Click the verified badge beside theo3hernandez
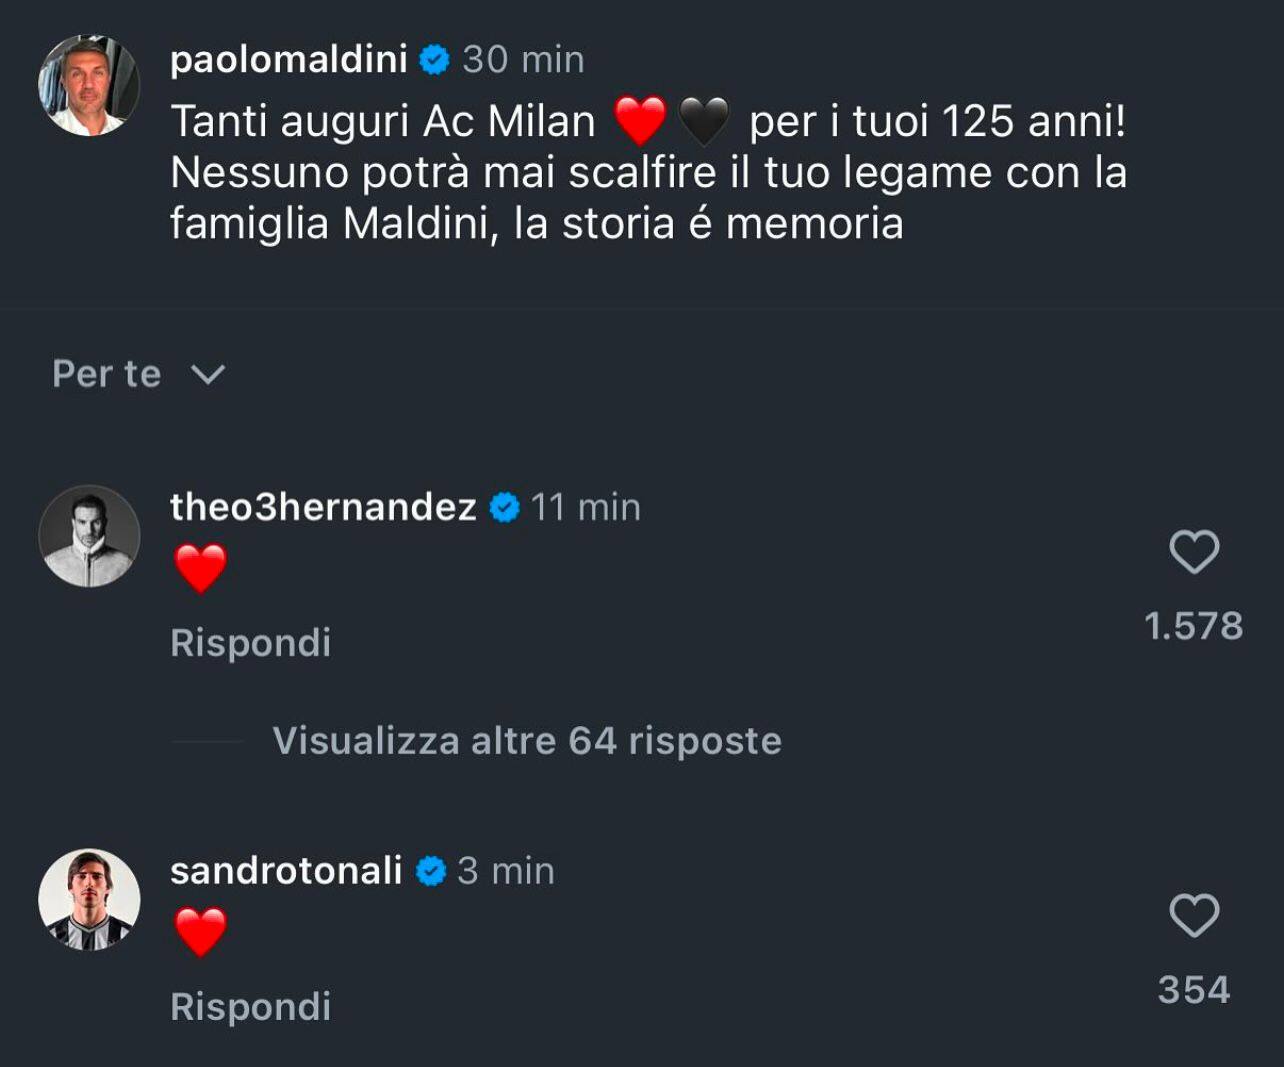This screenshot has width=1284, height=1067. coord(505,508)
